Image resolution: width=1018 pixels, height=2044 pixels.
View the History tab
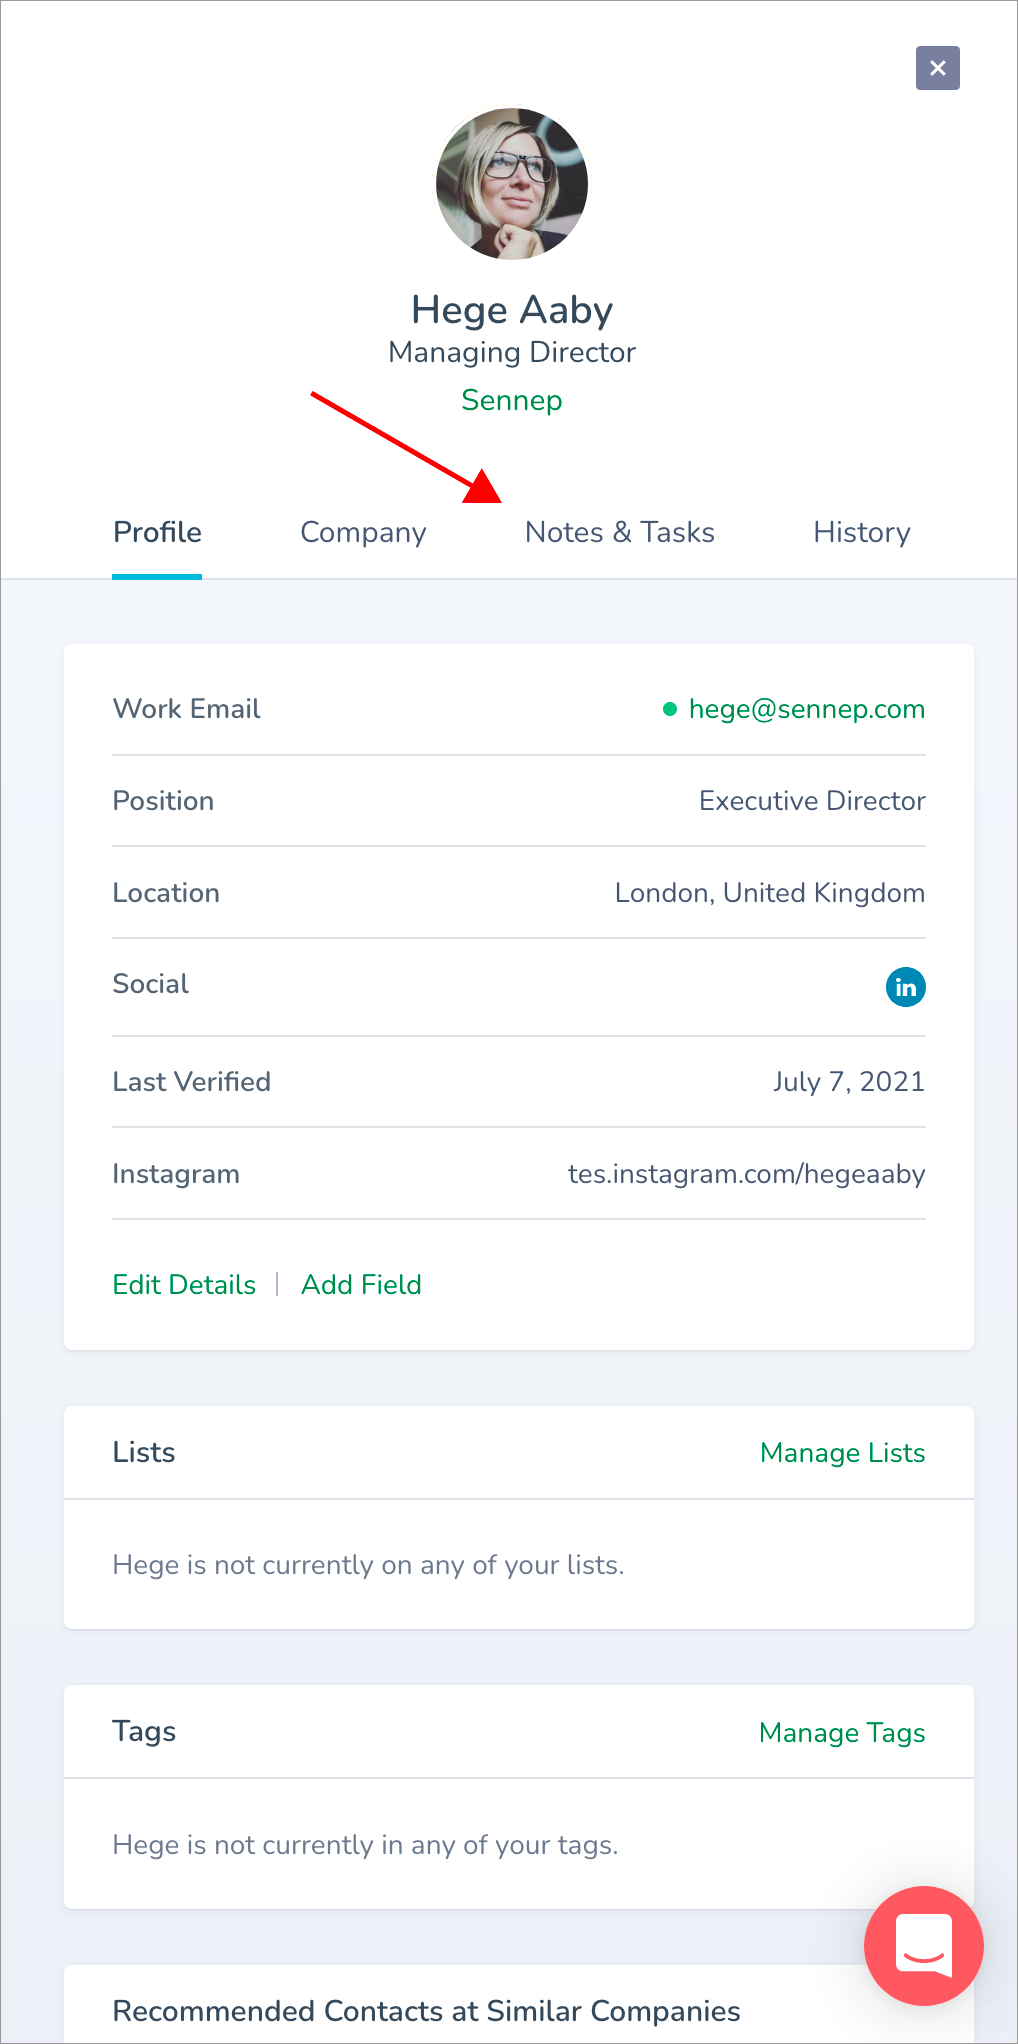coord(862,532)
